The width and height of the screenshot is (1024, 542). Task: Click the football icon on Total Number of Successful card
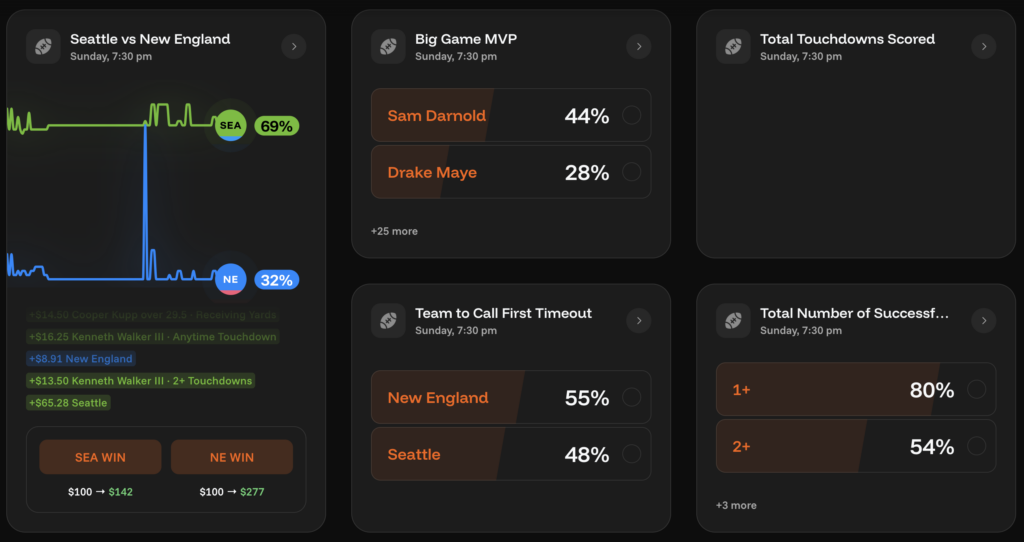click(734, 320)
